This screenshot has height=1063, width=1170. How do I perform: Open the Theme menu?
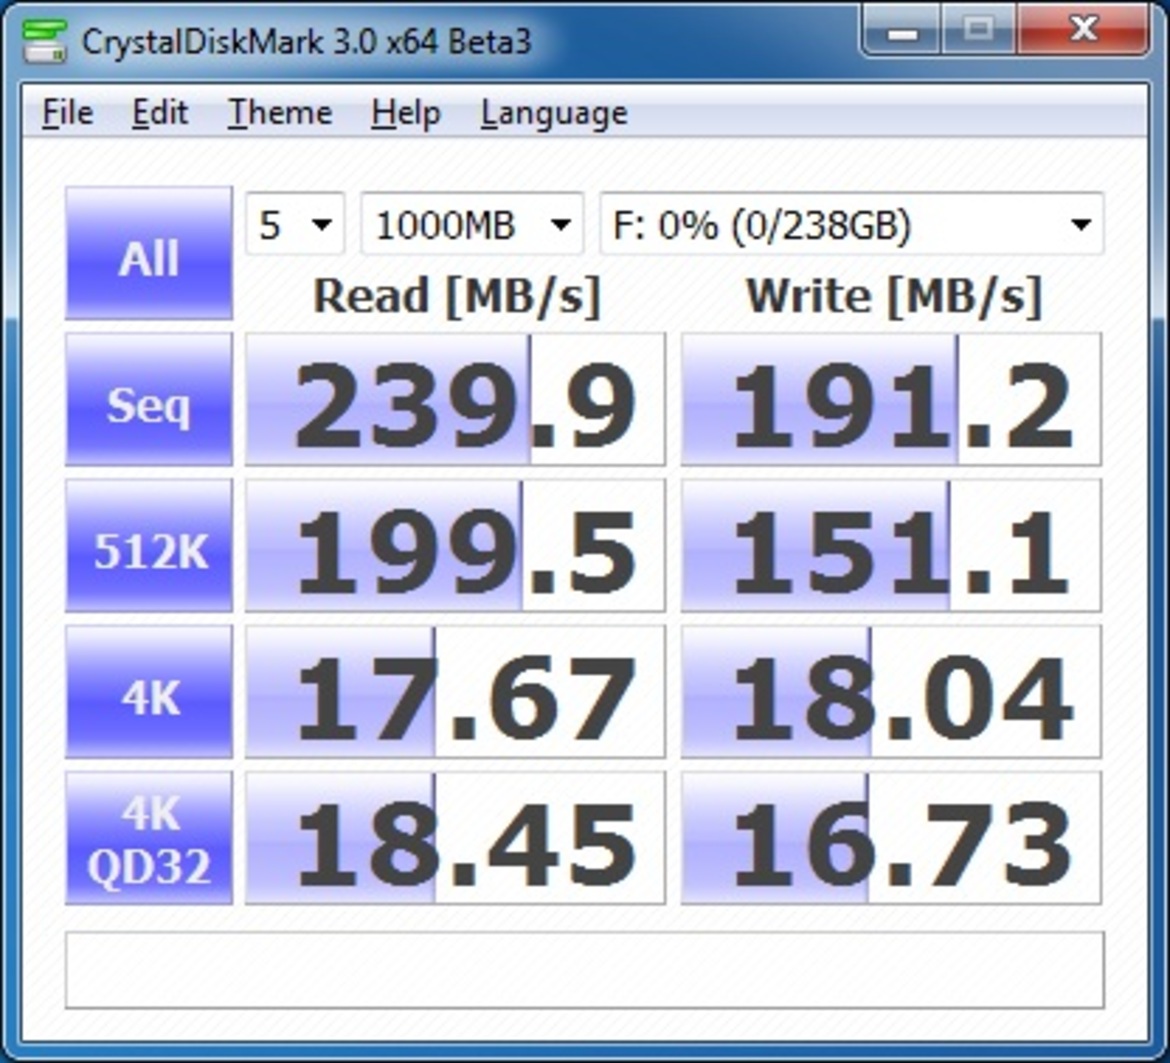click(x=280, y=113)
